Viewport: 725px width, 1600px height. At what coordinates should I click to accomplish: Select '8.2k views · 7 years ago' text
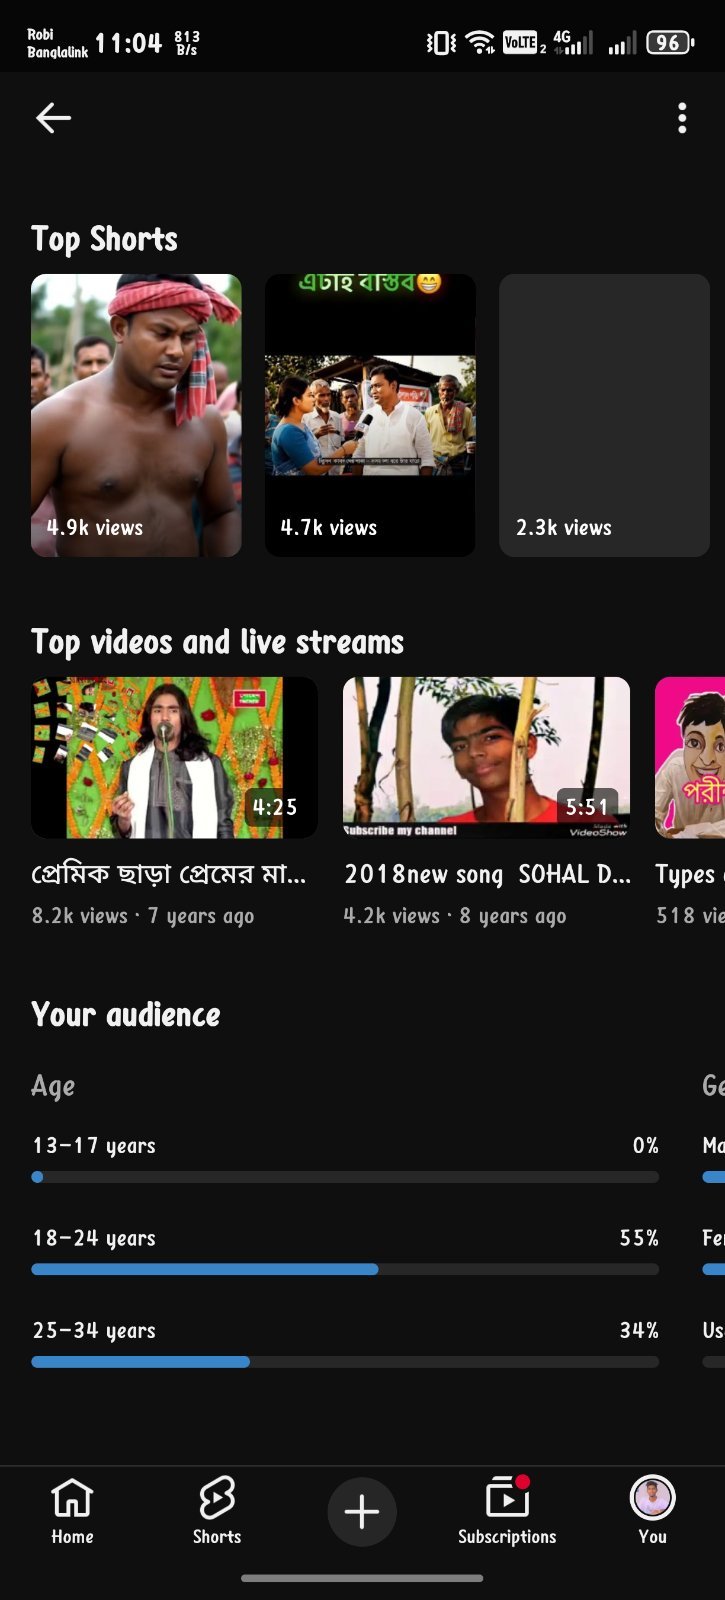(143, 916)
